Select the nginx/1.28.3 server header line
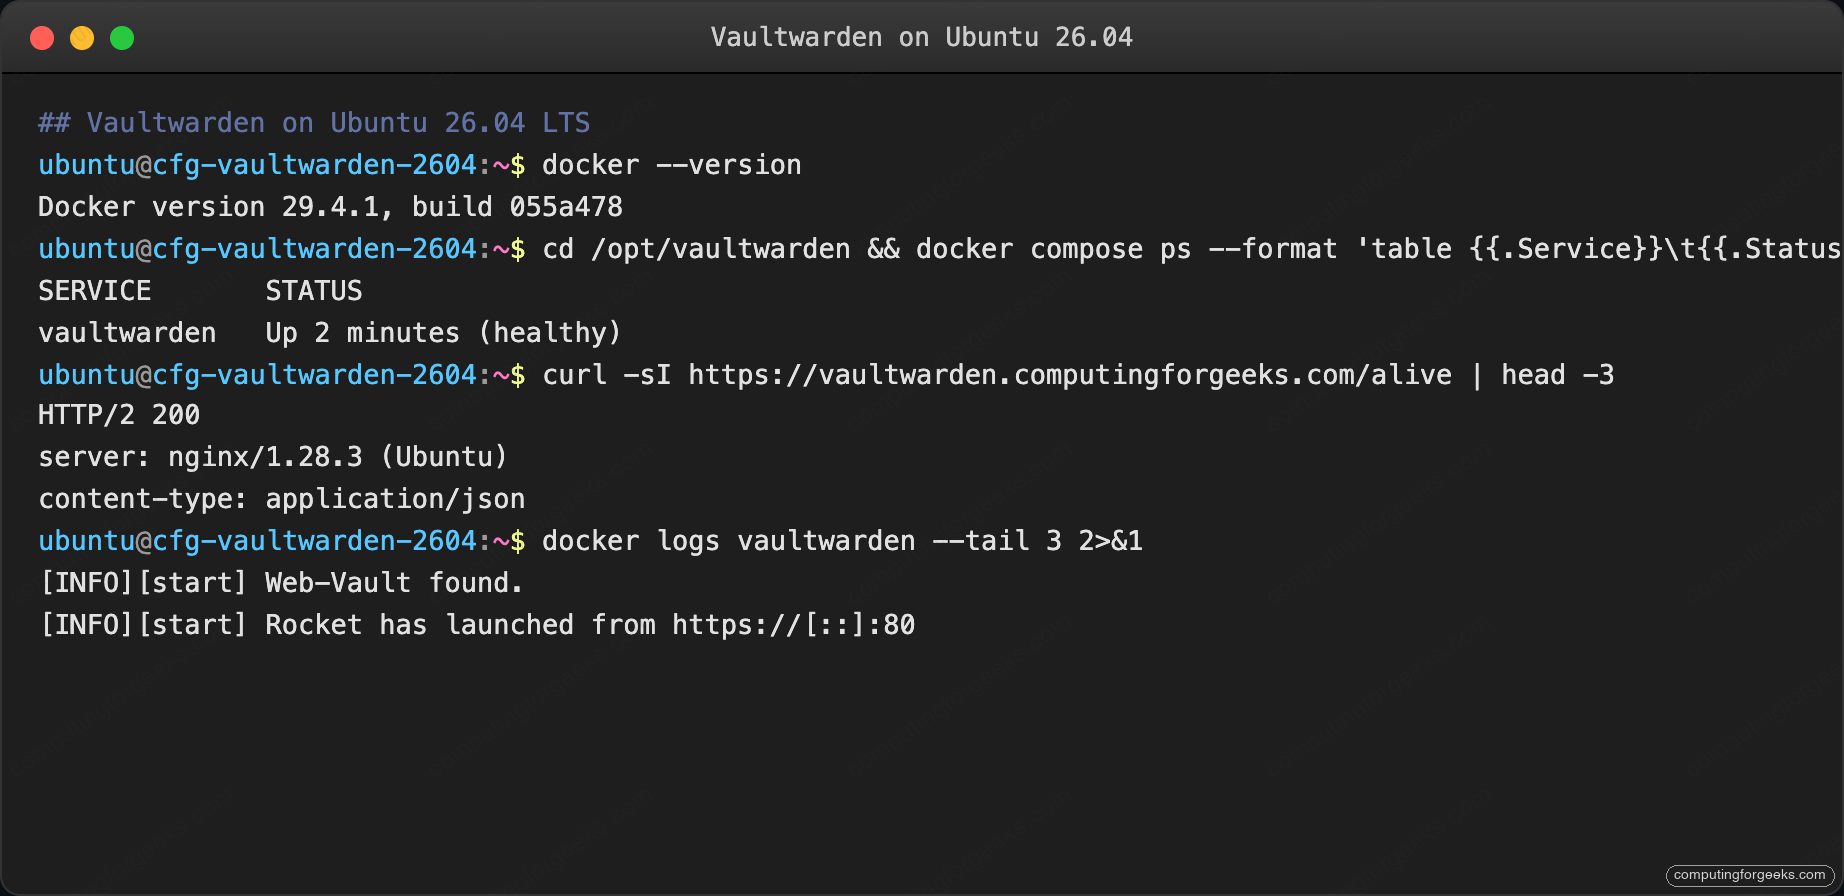This screenshot has height=896, width=1844. [272, 456]
